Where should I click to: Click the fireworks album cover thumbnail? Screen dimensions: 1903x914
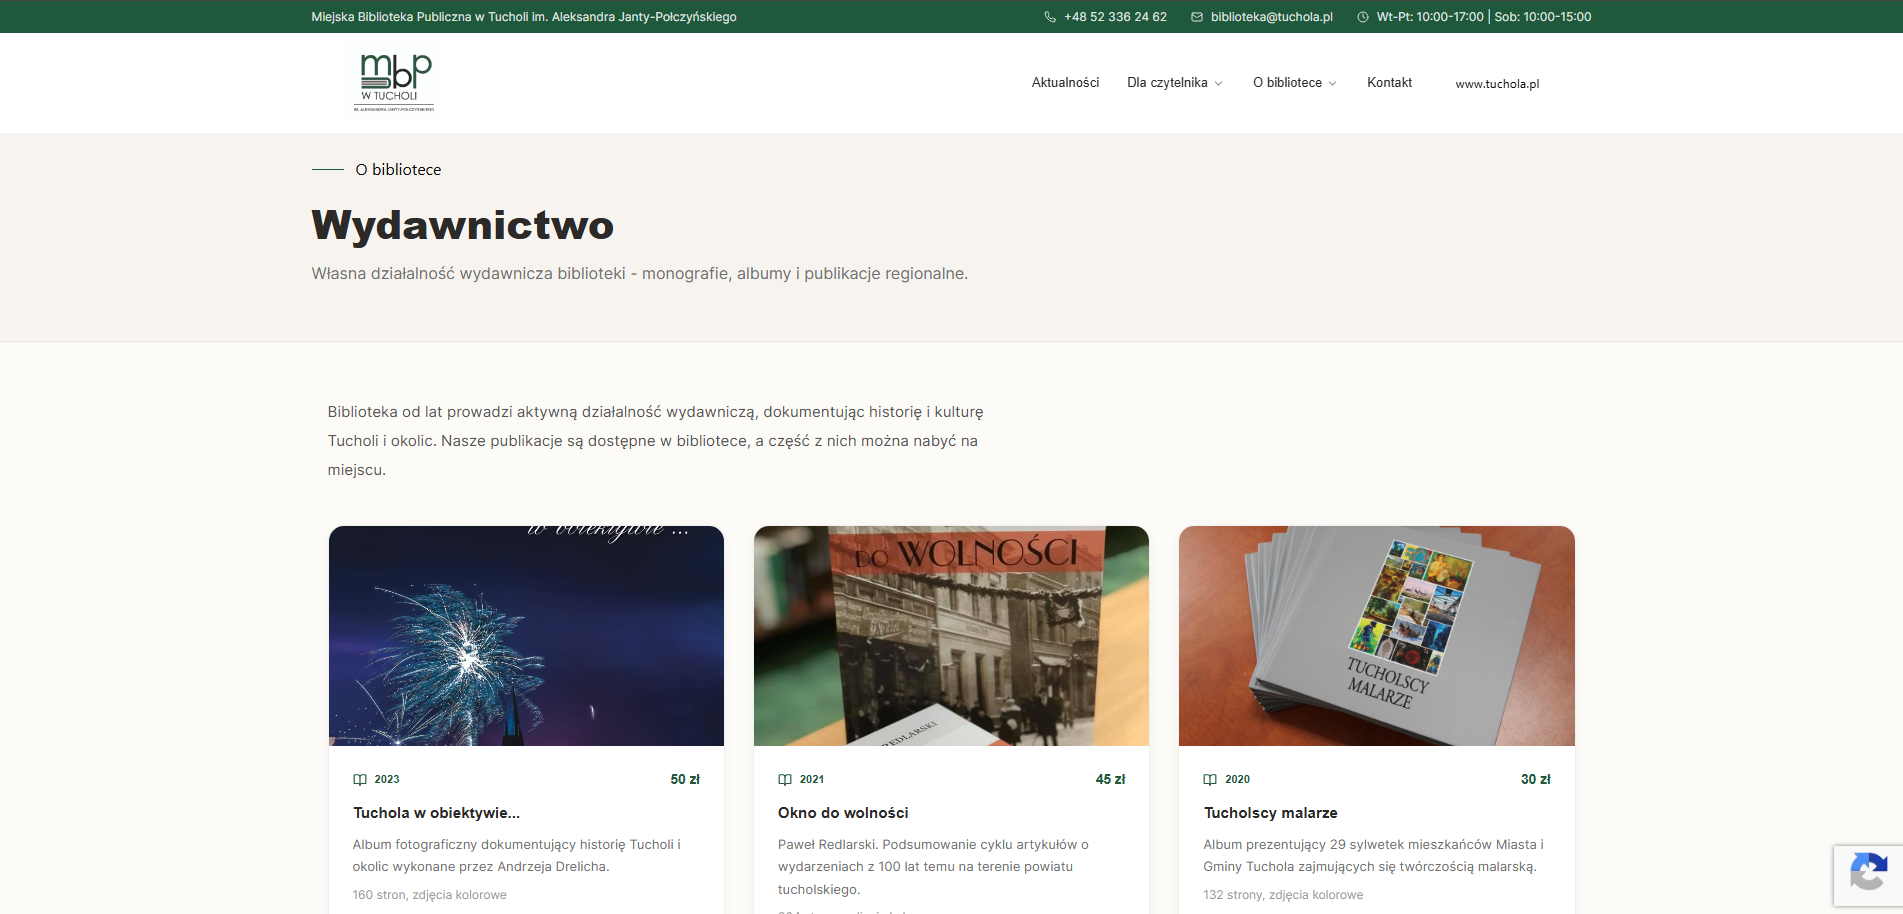(526, 636)
